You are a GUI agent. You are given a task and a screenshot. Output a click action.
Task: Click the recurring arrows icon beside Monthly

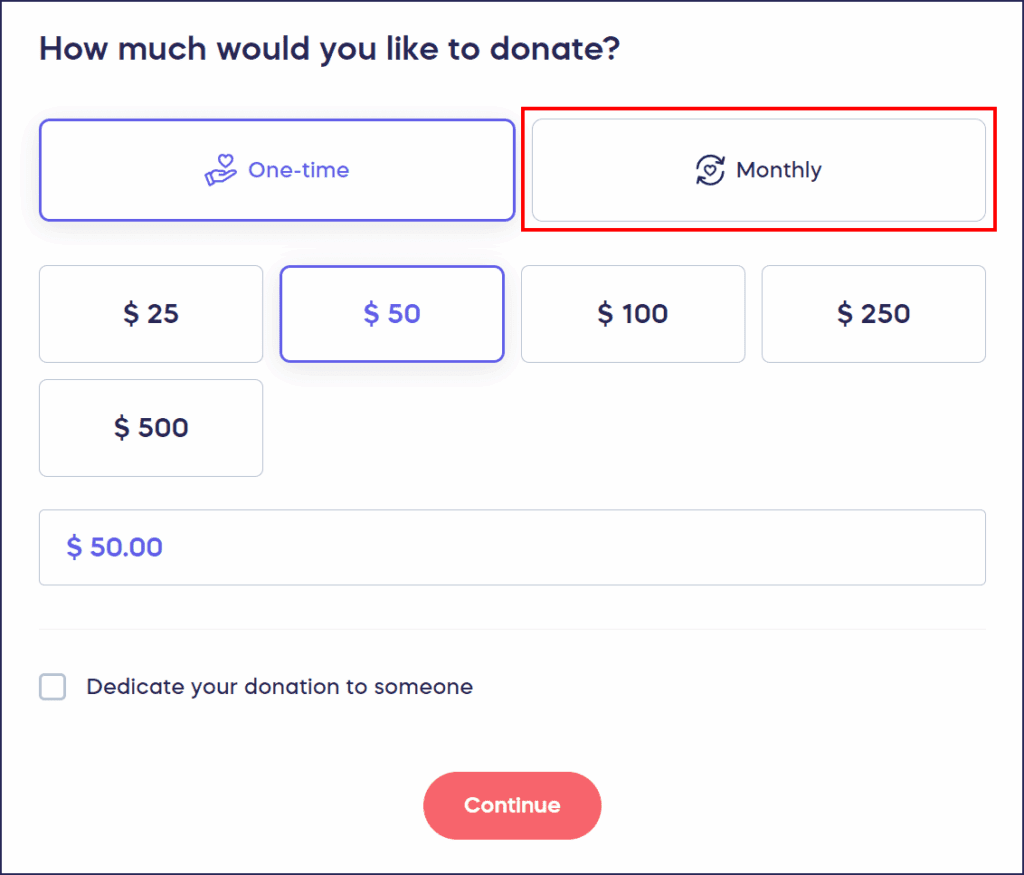710,170
